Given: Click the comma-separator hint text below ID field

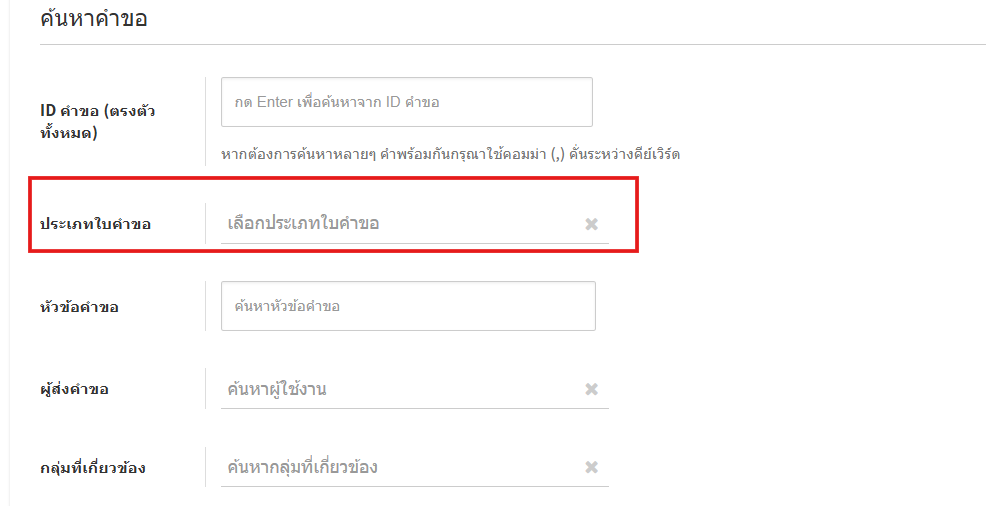Looking at the screenshot, I should coord(450,154).
